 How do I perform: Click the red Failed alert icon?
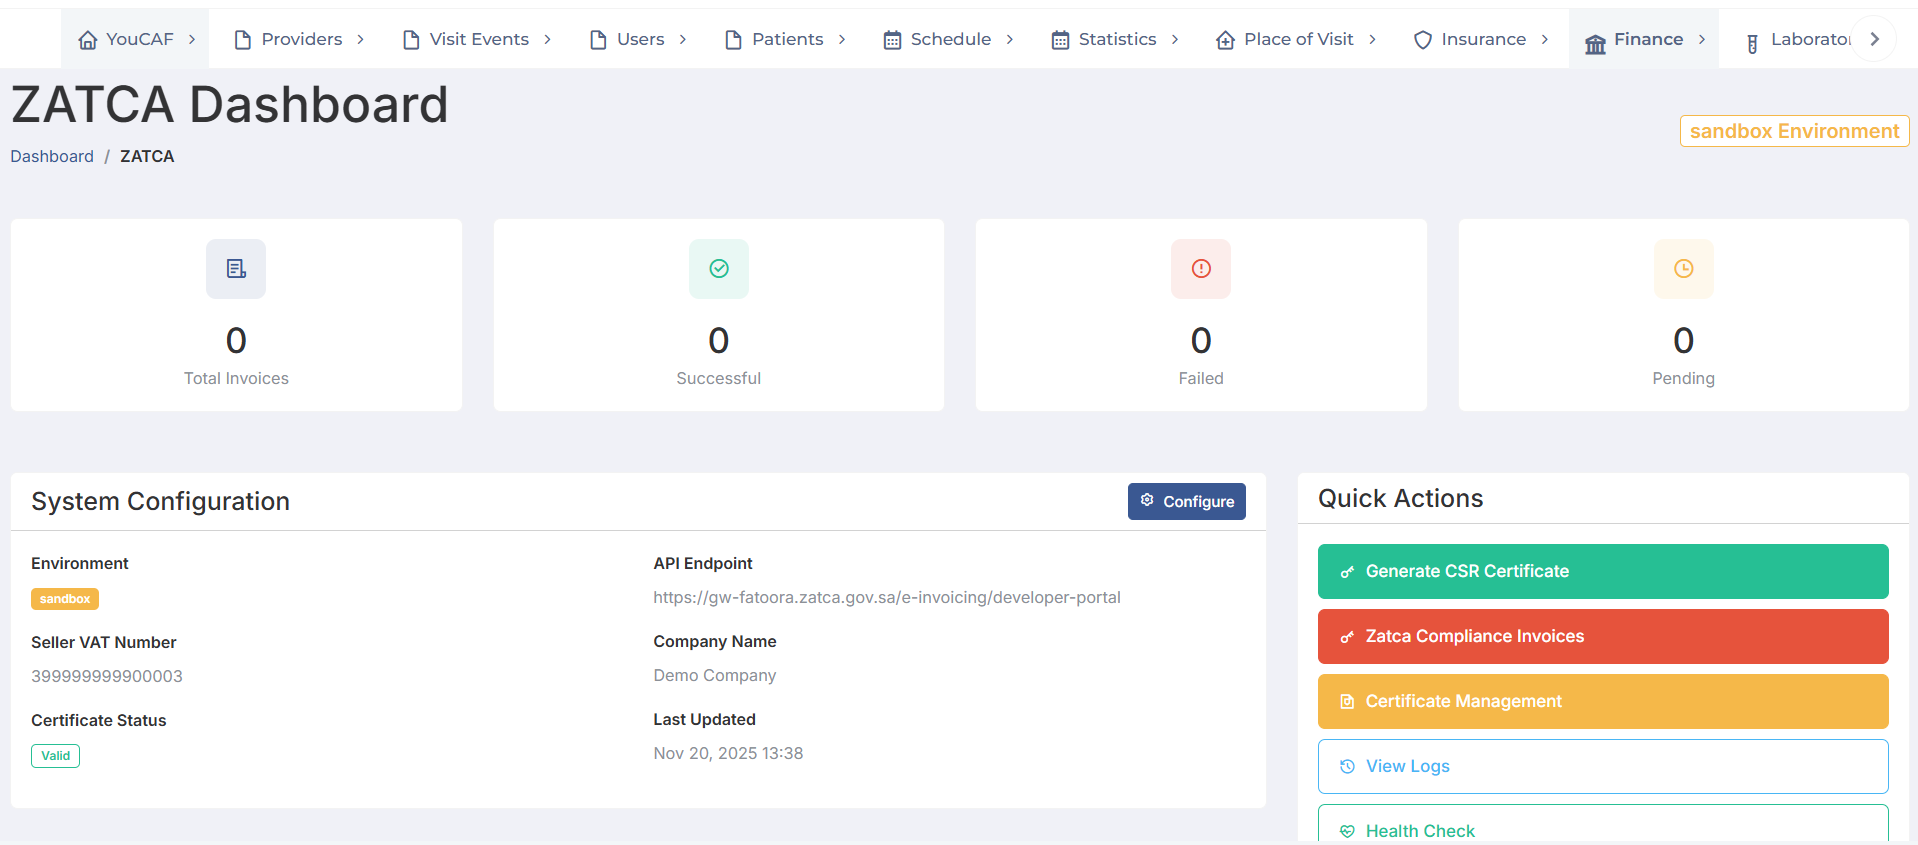[1201, 269]
